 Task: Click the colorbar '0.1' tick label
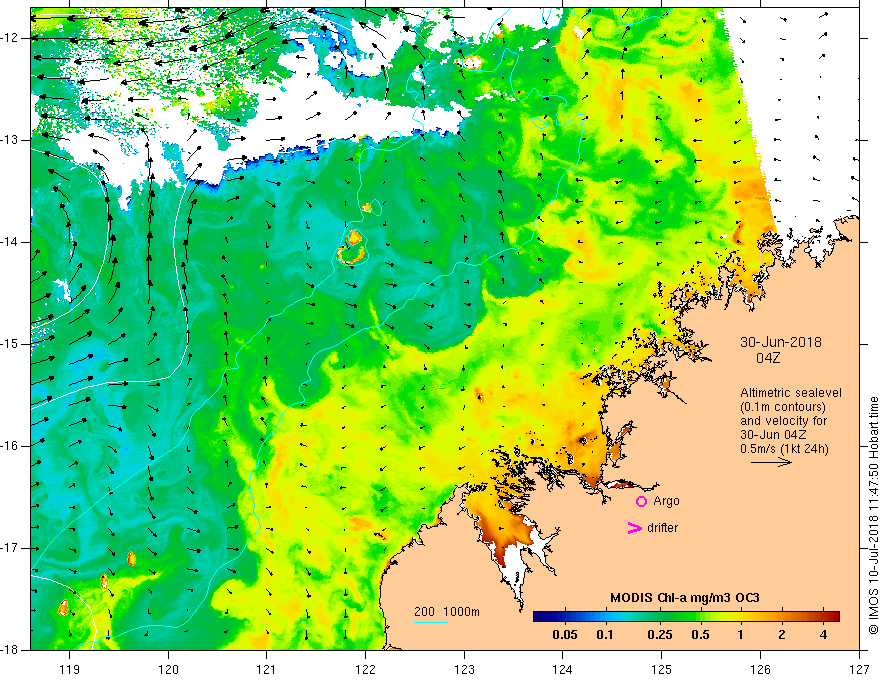coord(604,635)
